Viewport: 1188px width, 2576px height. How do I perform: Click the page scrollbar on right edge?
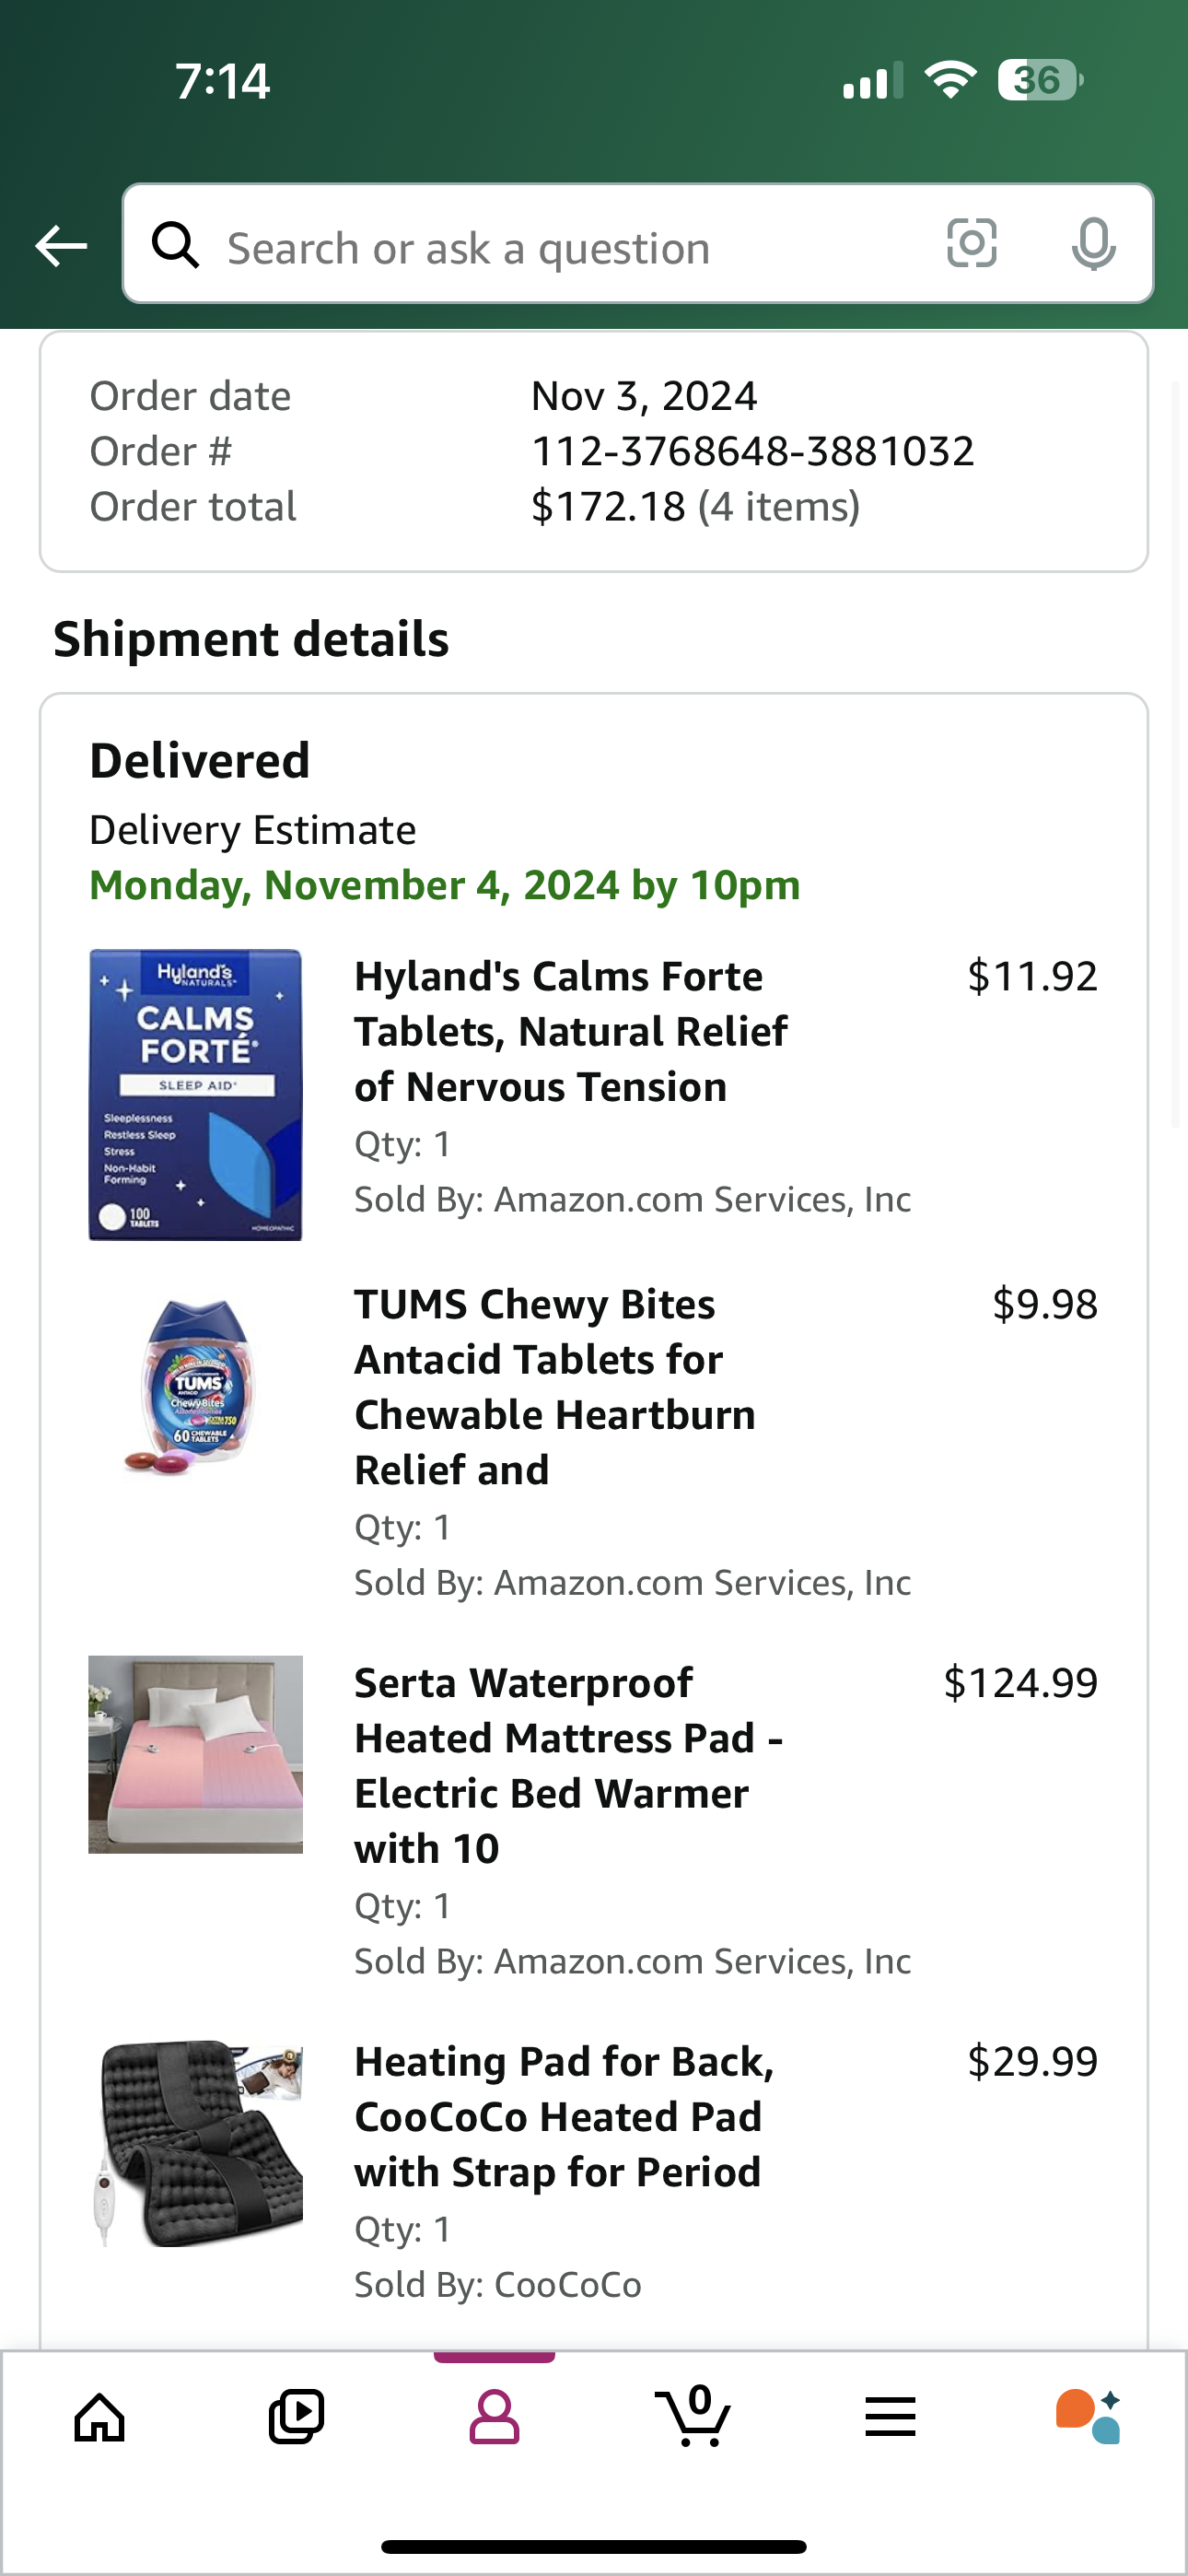coord(1177,755)
